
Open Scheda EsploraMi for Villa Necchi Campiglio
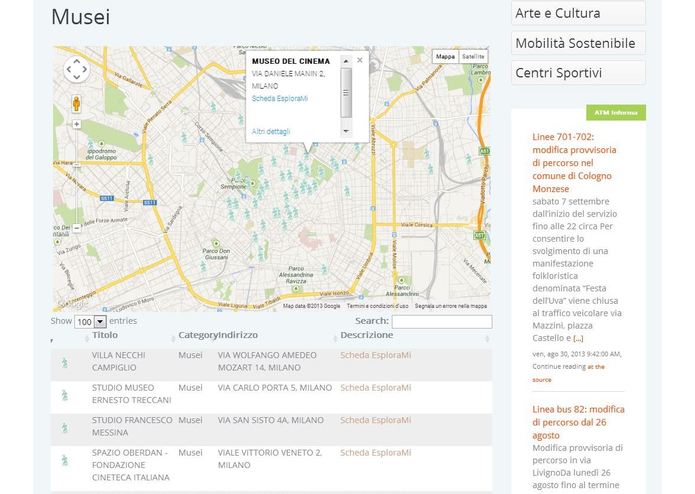(x=376, y=355)
